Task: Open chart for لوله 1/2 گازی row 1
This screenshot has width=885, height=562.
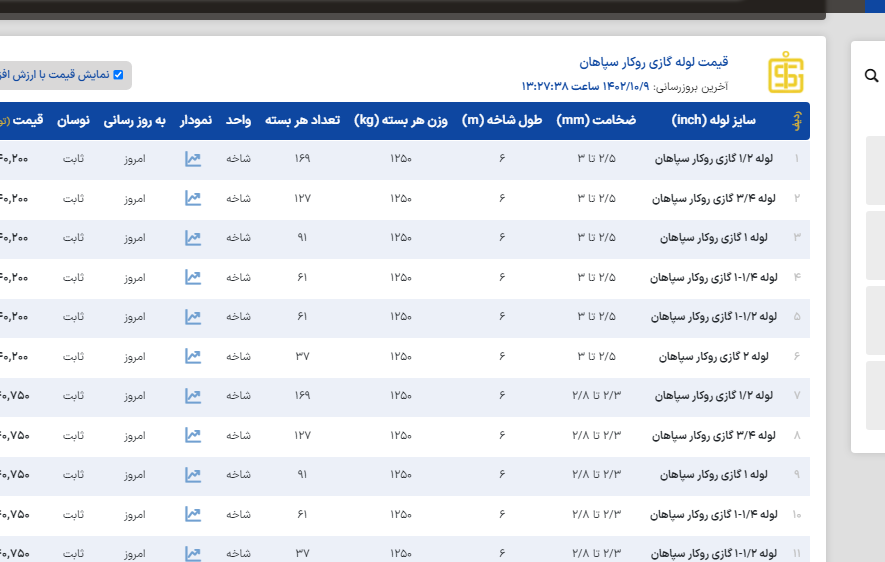Action: (x=193, y=159)
